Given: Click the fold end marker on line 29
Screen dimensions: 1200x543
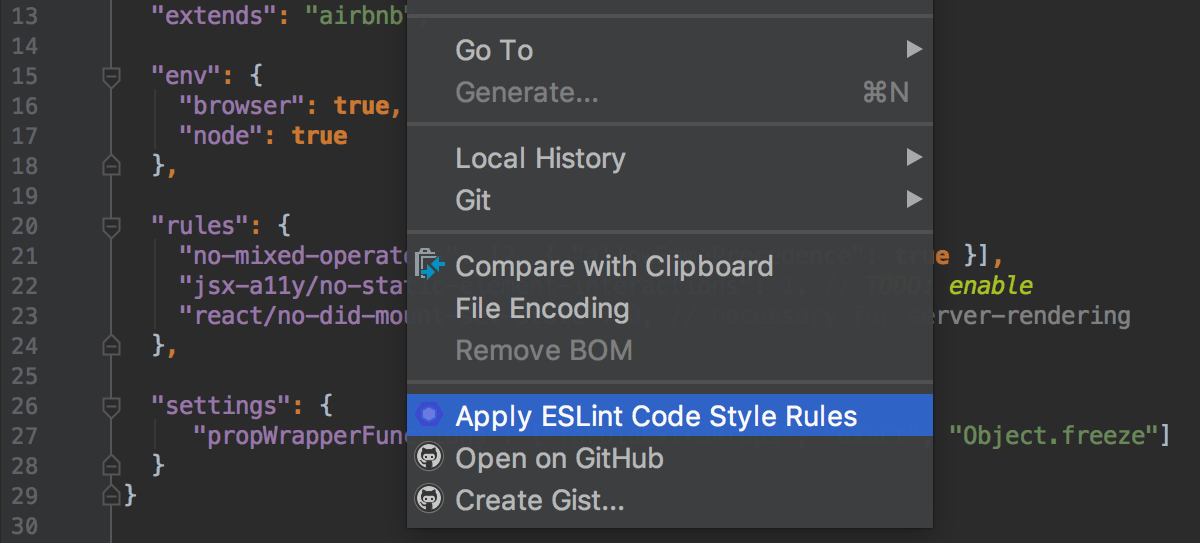Looking at the screenshot, I should 112,494.
